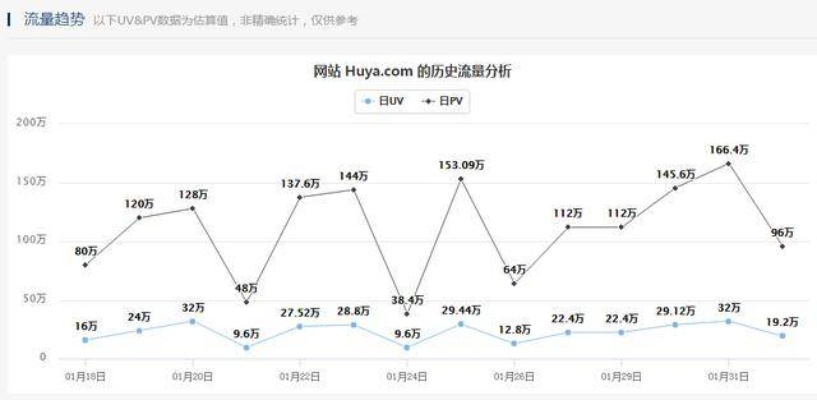
Task: Select the 29.12万 UV data point
Action: click(x=675, y=324)
